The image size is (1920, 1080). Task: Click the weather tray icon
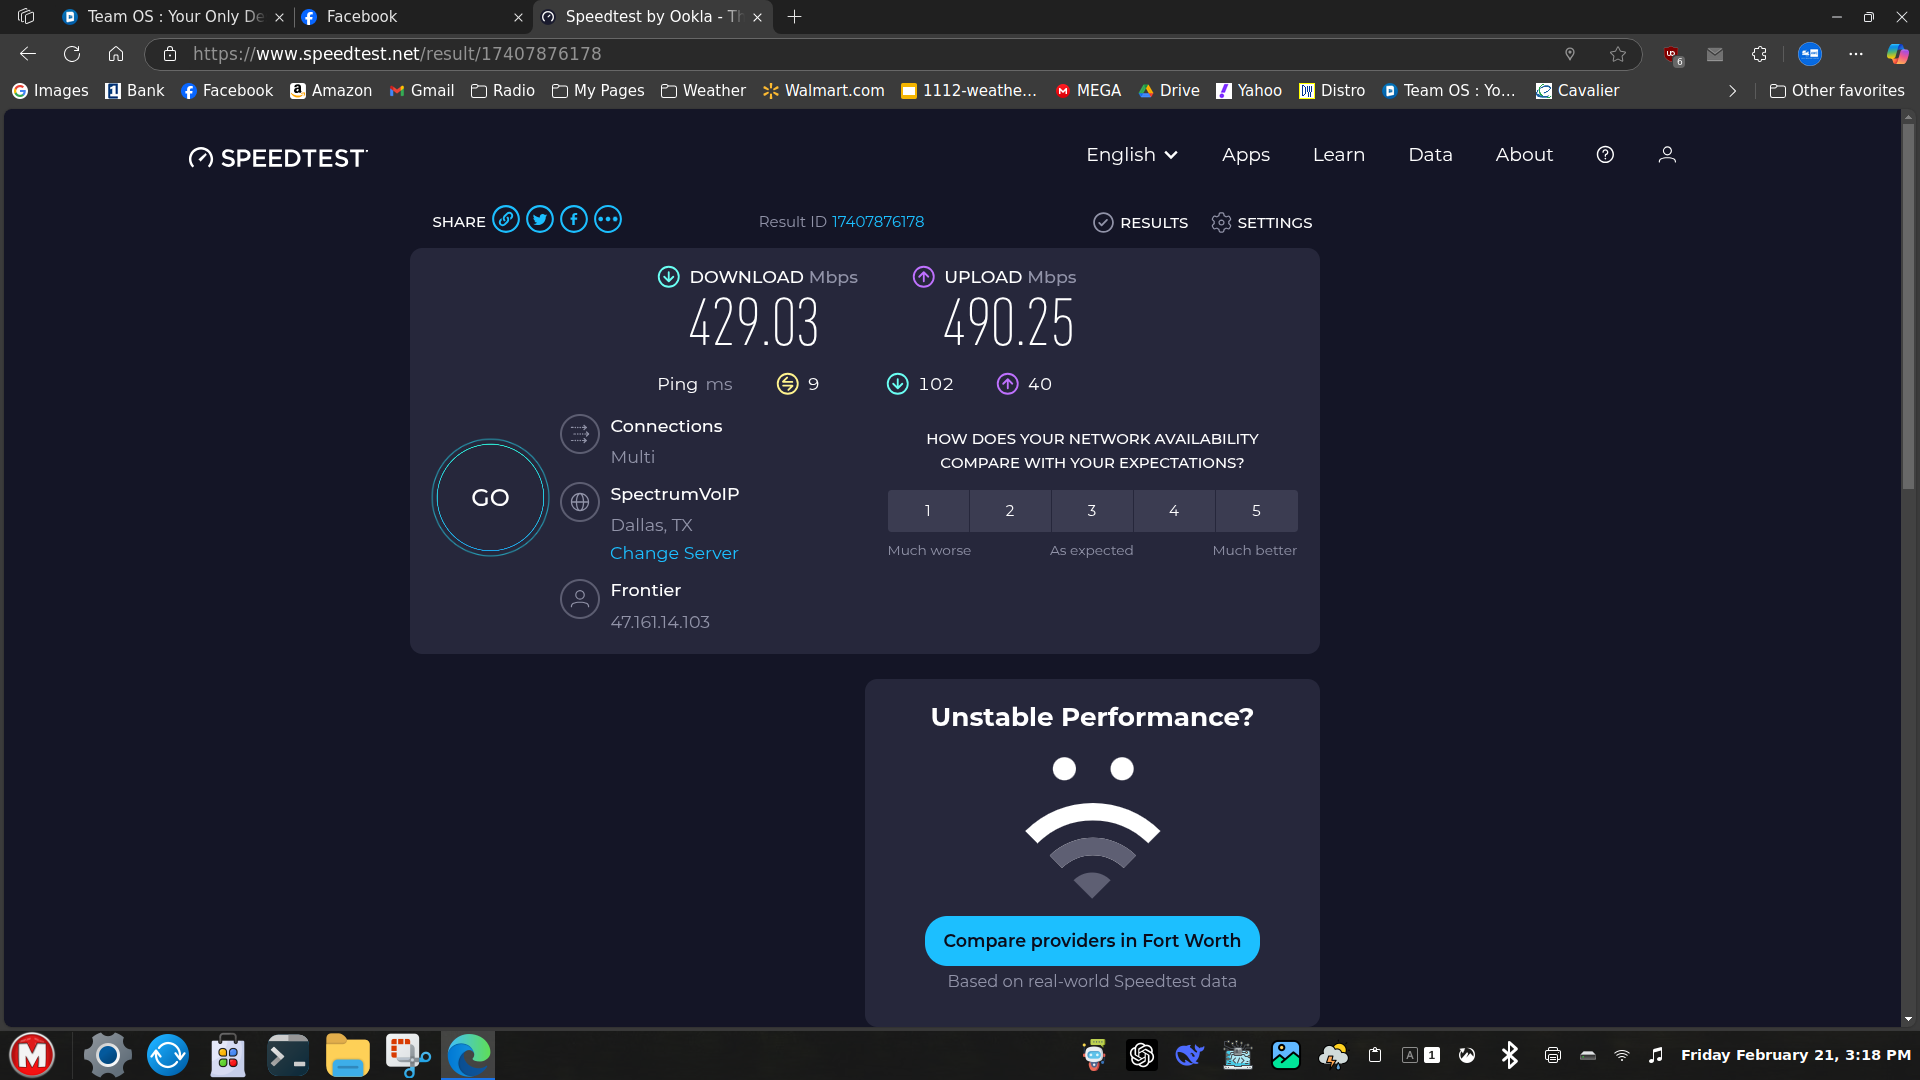[1333, 1055]
